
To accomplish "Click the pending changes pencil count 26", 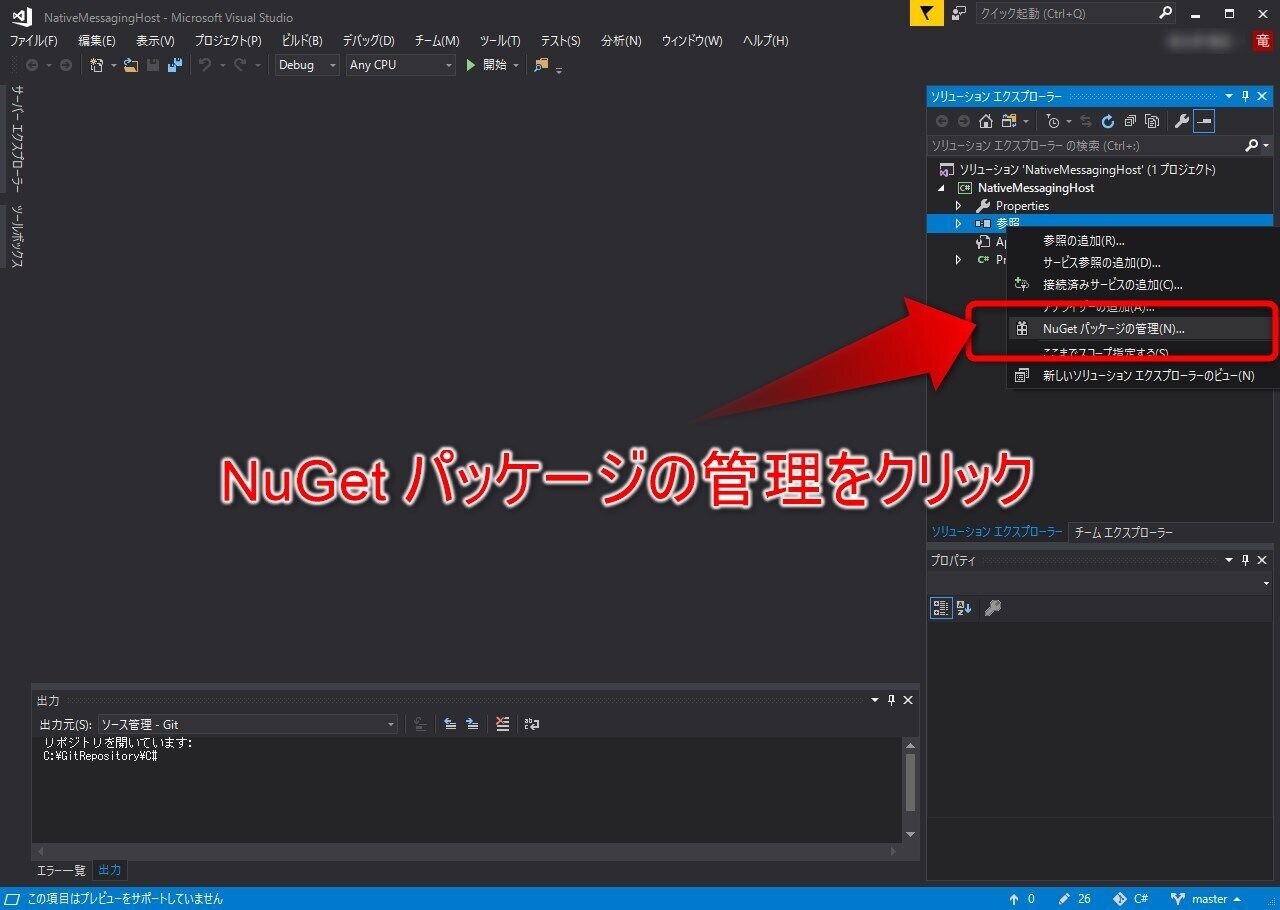I will coord(1074,899).
